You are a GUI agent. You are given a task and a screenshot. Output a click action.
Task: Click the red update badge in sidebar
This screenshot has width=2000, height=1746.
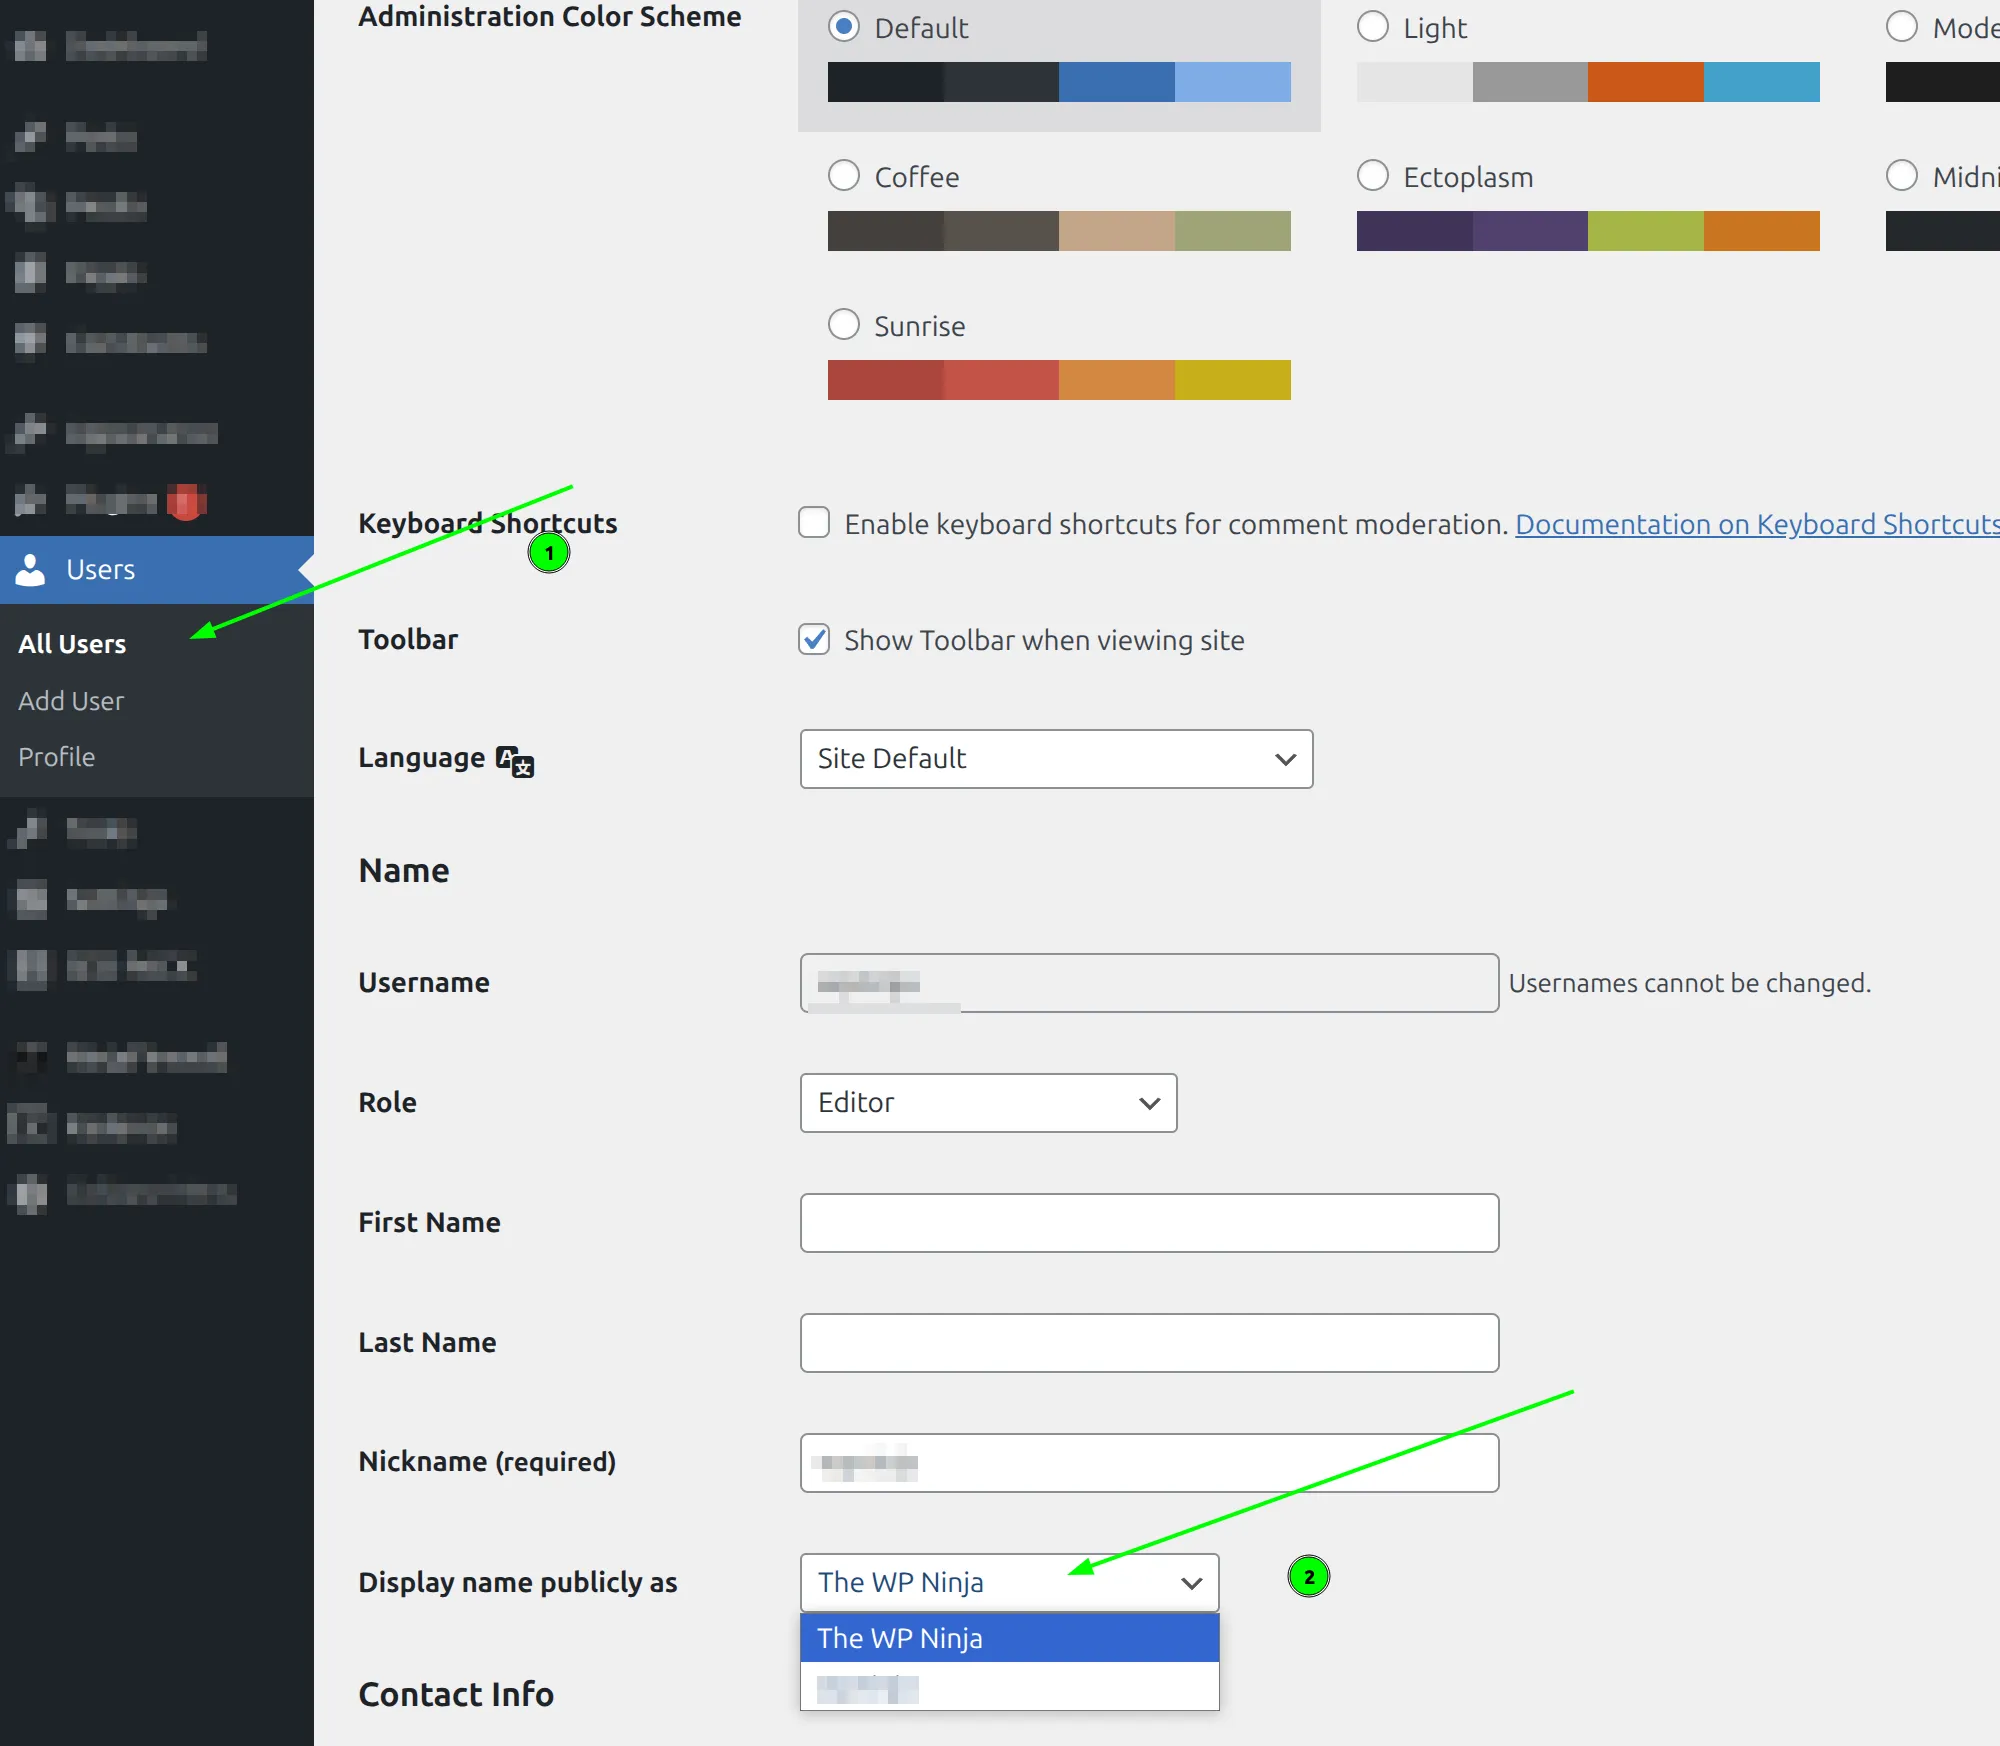click(x=186, y=501)
